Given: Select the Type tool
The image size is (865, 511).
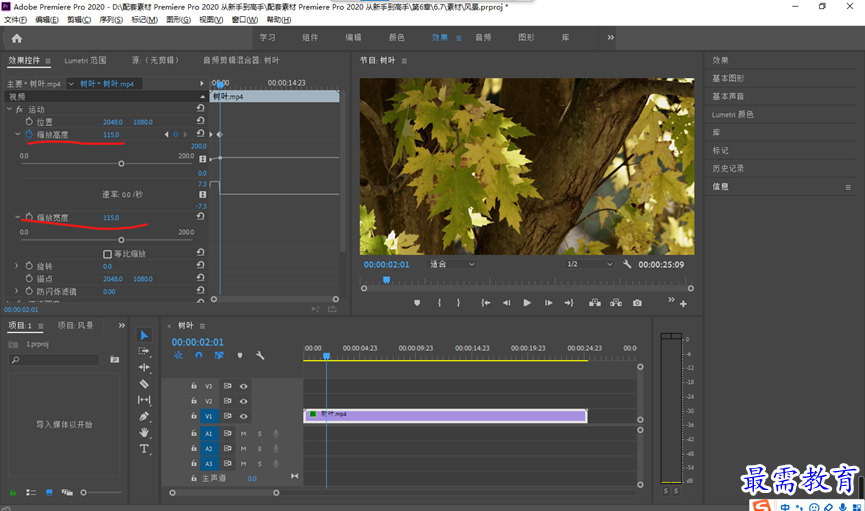Looking at the screenshot, I should pyautogui.click(x=144, y=449).
